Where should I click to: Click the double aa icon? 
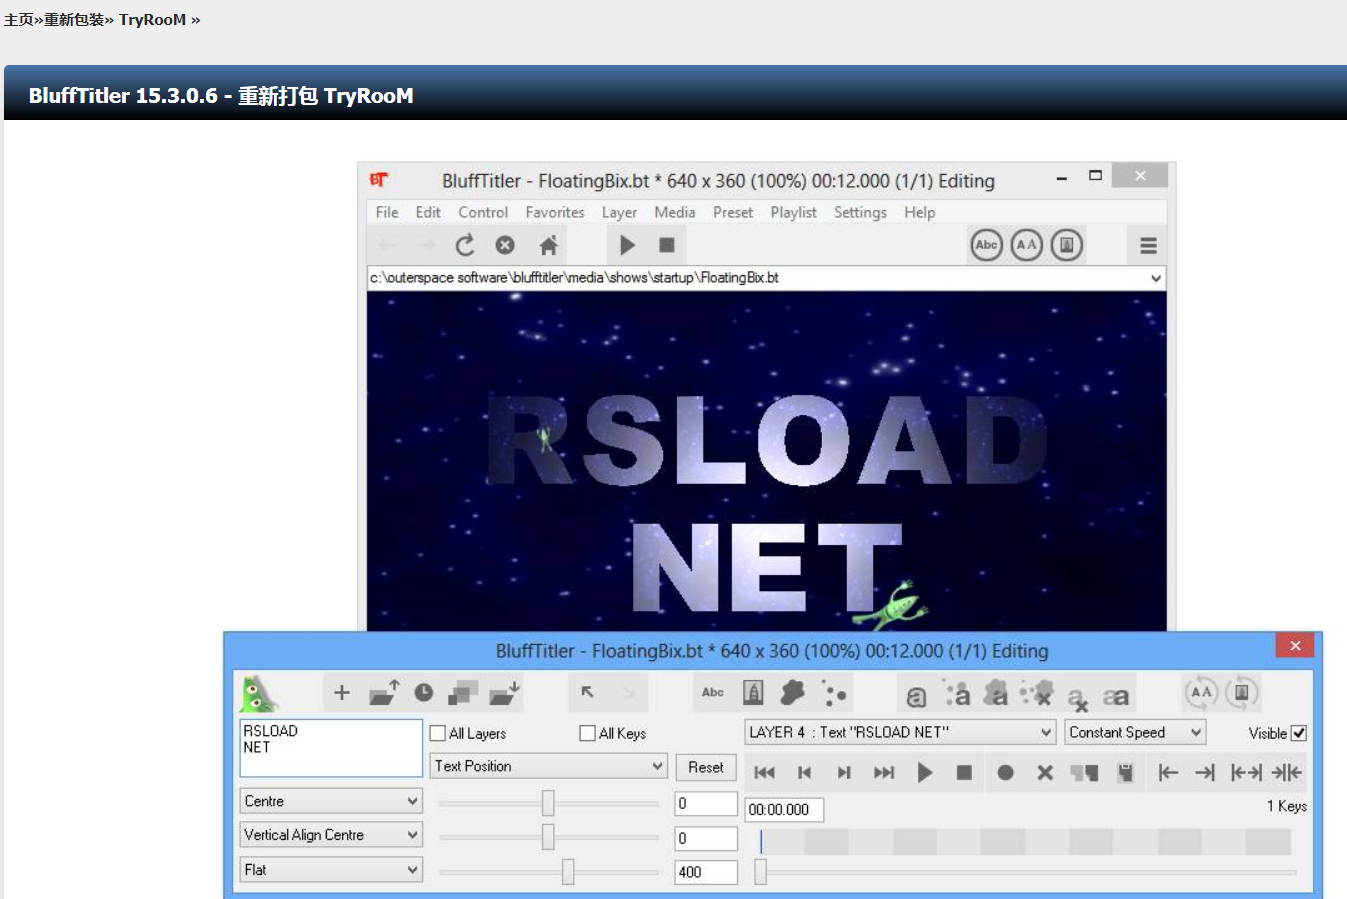pos(1116,696)
